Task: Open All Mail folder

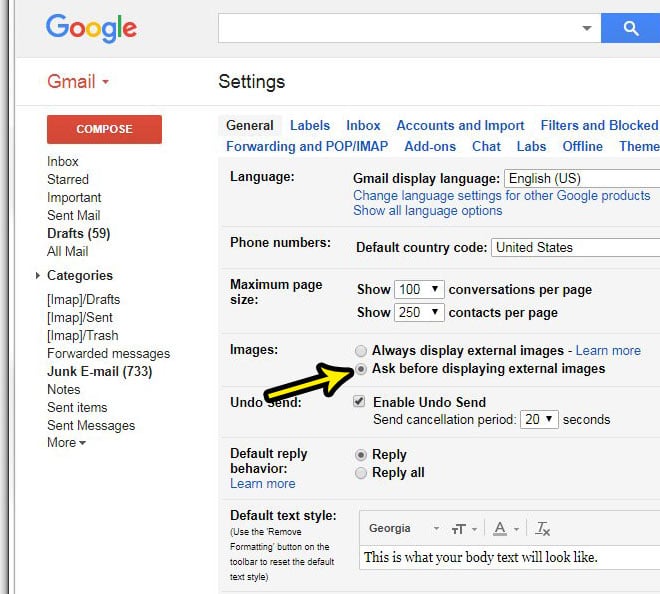Action: (67, 251)
